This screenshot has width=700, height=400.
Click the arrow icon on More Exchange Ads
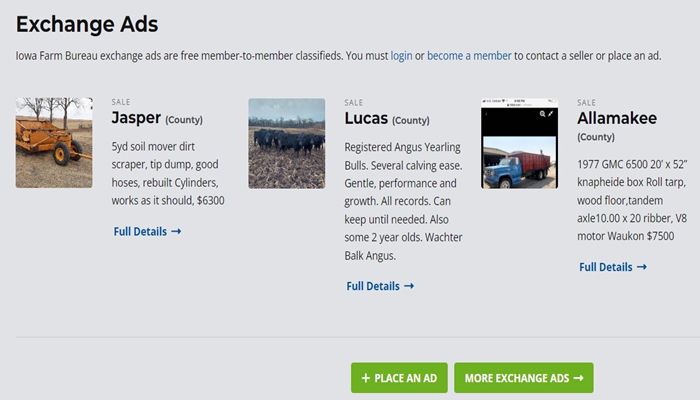578,379
